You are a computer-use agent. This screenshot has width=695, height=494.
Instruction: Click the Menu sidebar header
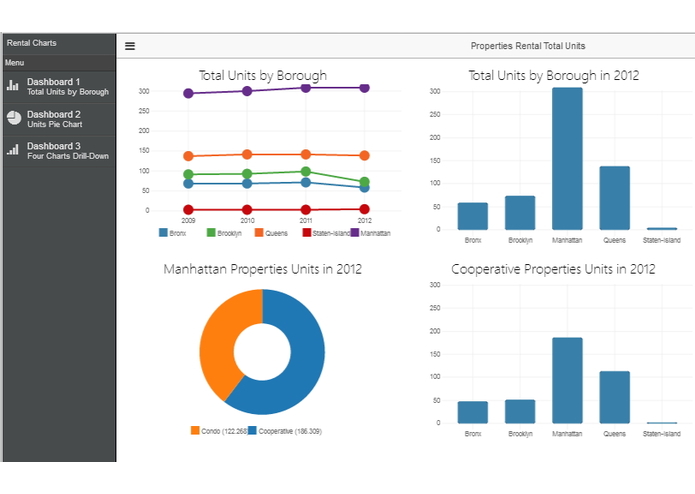(15, 63)
